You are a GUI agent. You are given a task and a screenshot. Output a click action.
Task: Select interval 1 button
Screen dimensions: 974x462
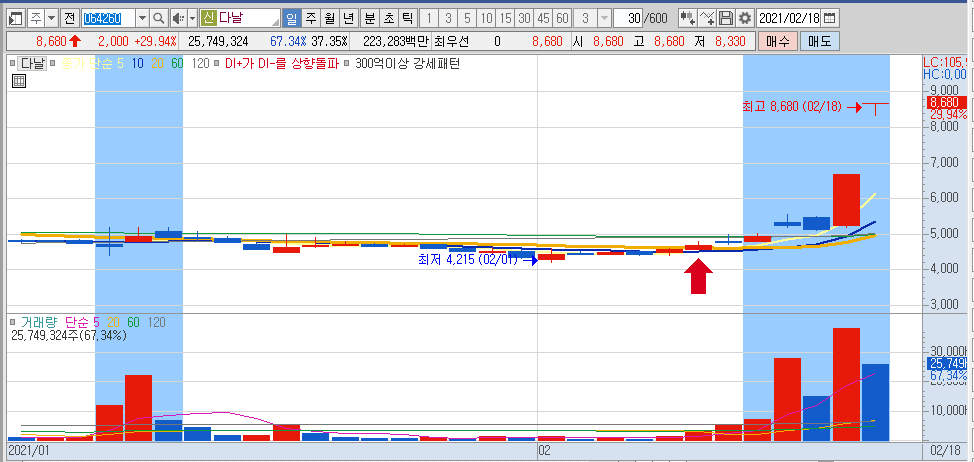point(429,19)
